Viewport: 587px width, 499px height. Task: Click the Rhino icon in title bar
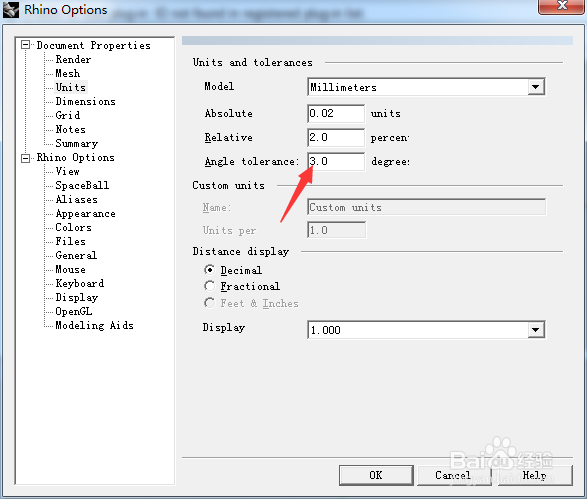click(11, 9)
